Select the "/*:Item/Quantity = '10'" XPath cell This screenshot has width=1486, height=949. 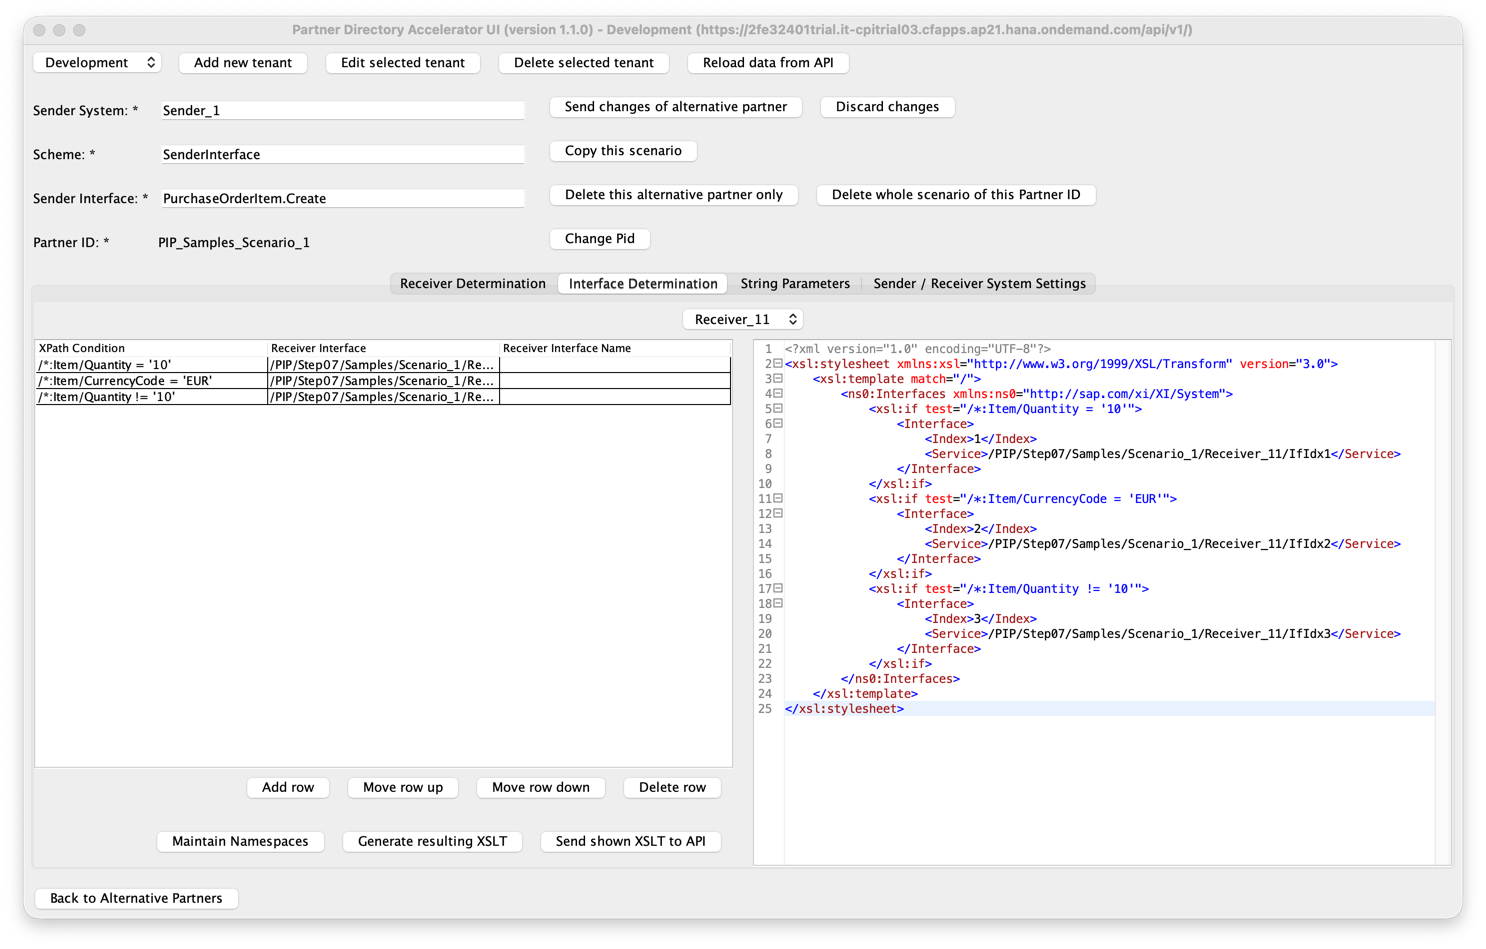point(151,365)
